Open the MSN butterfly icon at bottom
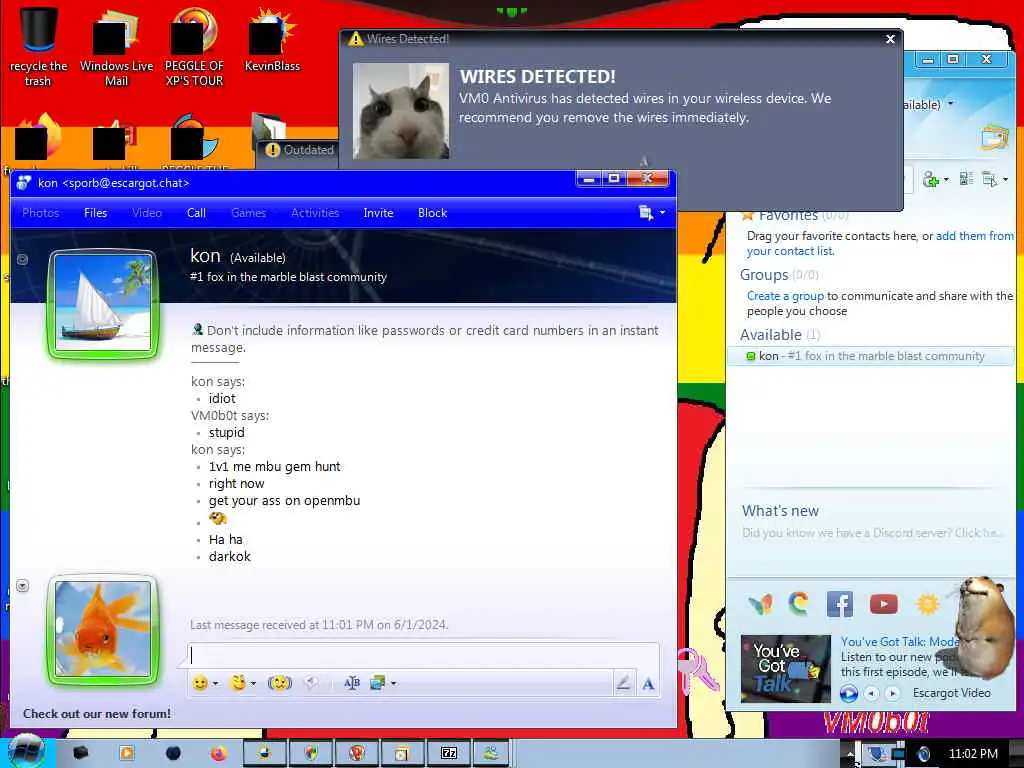Viewport: 1024px width, 768px height. click(x=760, y=604)
